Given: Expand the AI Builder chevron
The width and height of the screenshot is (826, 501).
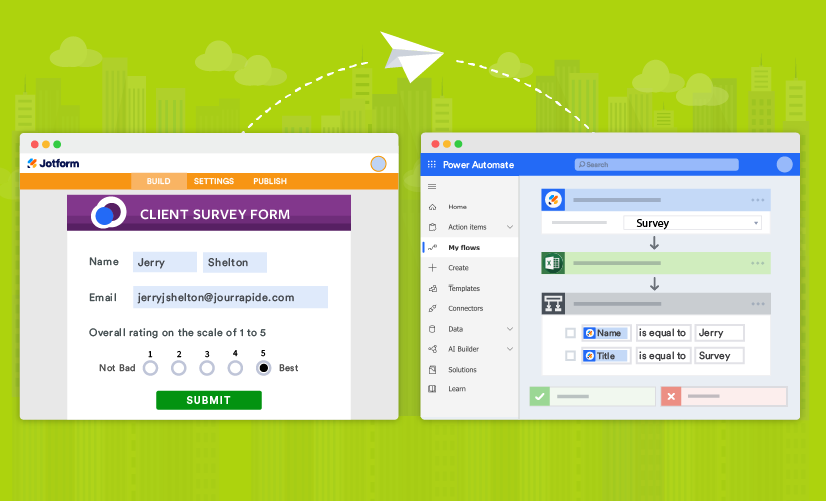Looking at the screenshot, I should [509, 349].
